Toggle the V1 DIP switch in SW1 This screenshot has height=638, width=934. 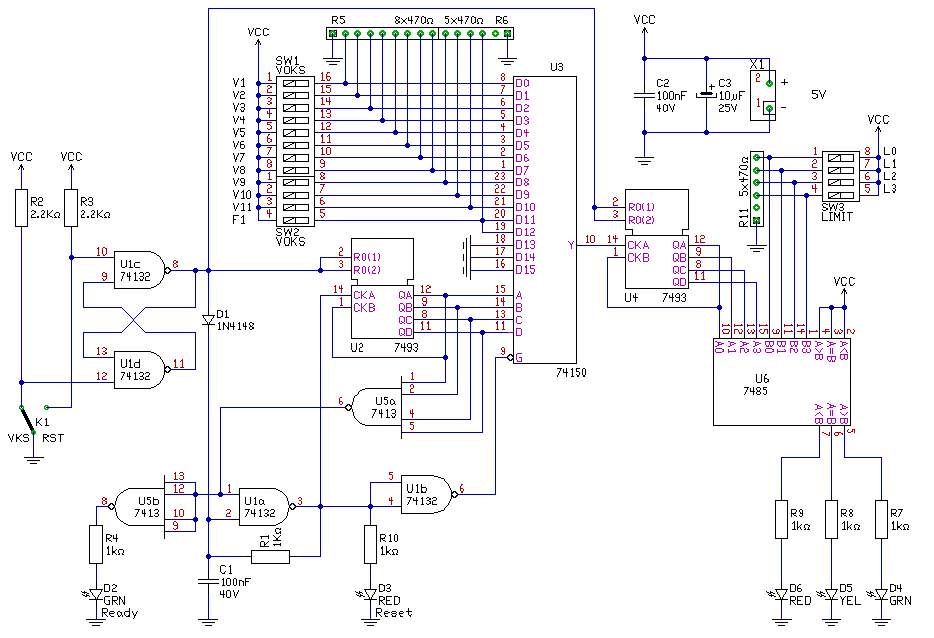coord(295,83)
